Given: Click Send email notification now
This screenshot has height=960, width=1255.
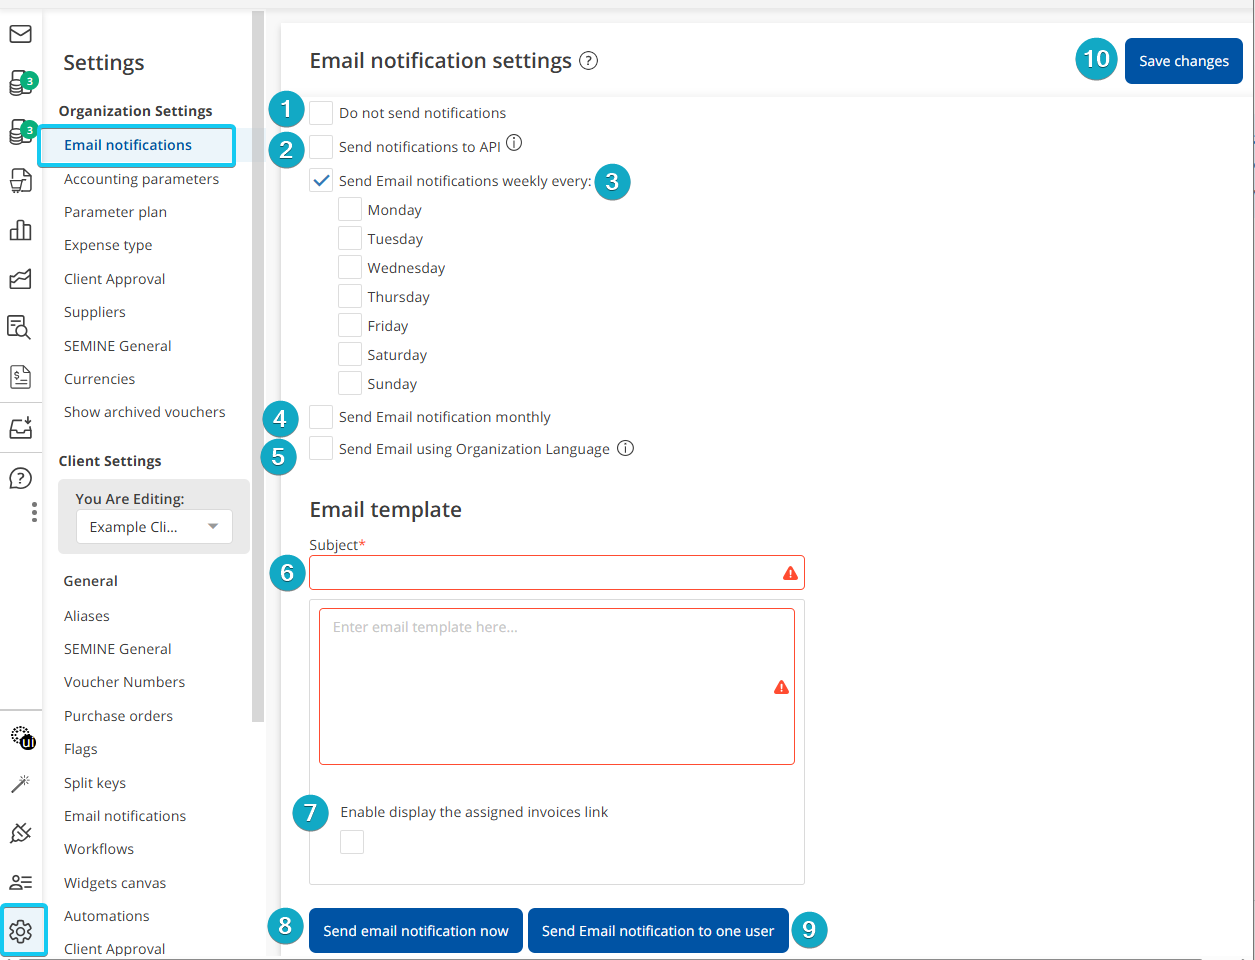Looking at the screenshot, I should click(x=416, y=931).
